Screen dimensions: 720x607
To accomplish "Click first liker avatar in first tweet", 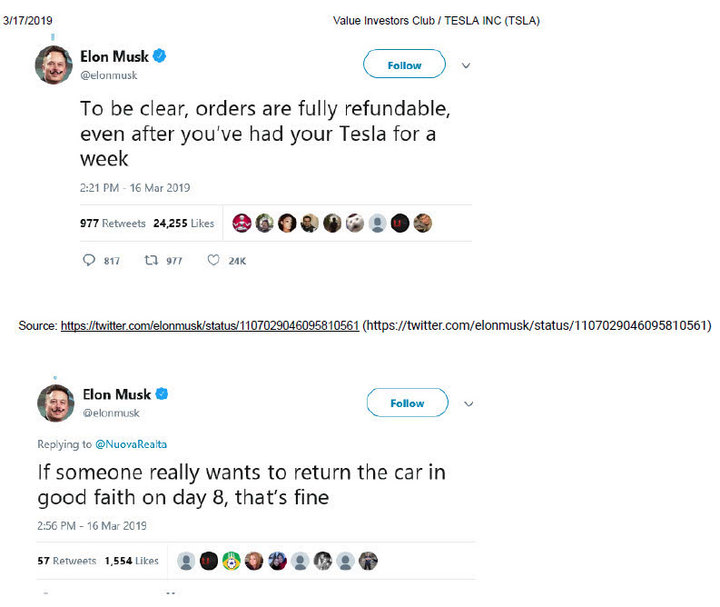I will tap(241, 223).
